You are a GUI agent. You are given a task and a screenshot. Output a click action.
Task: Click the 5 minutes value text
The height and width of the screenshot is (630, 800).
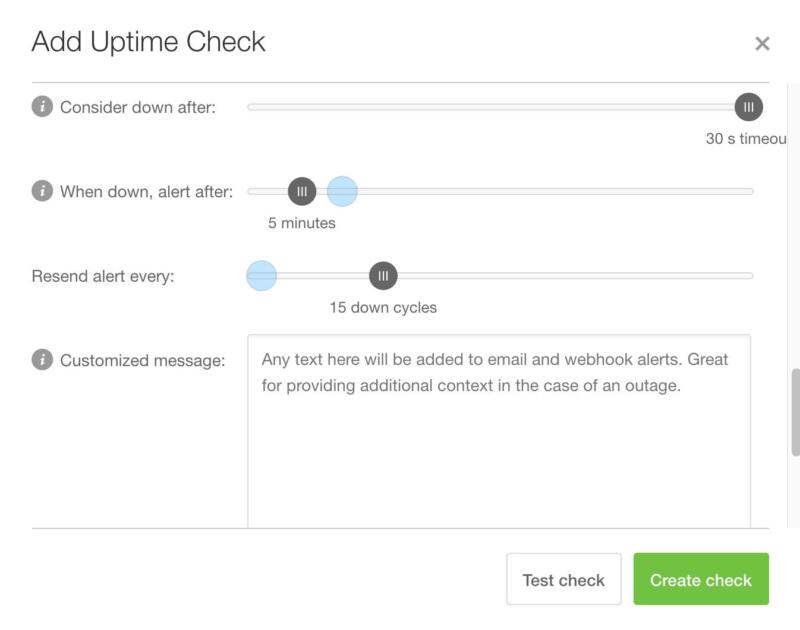click(302, 223)
